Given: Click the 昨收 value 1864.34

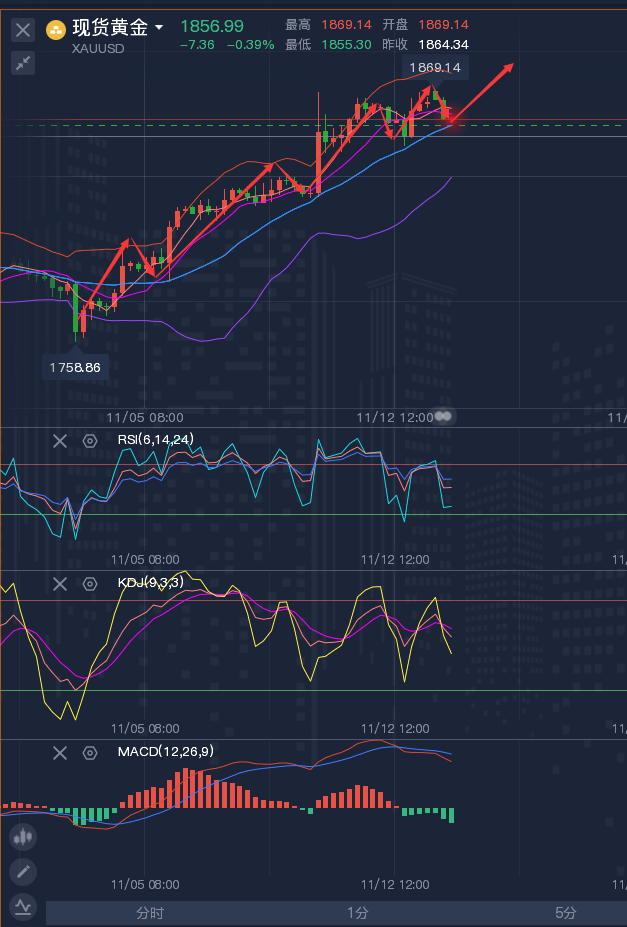Looking at the screenshot, I should tap(443, 45).
